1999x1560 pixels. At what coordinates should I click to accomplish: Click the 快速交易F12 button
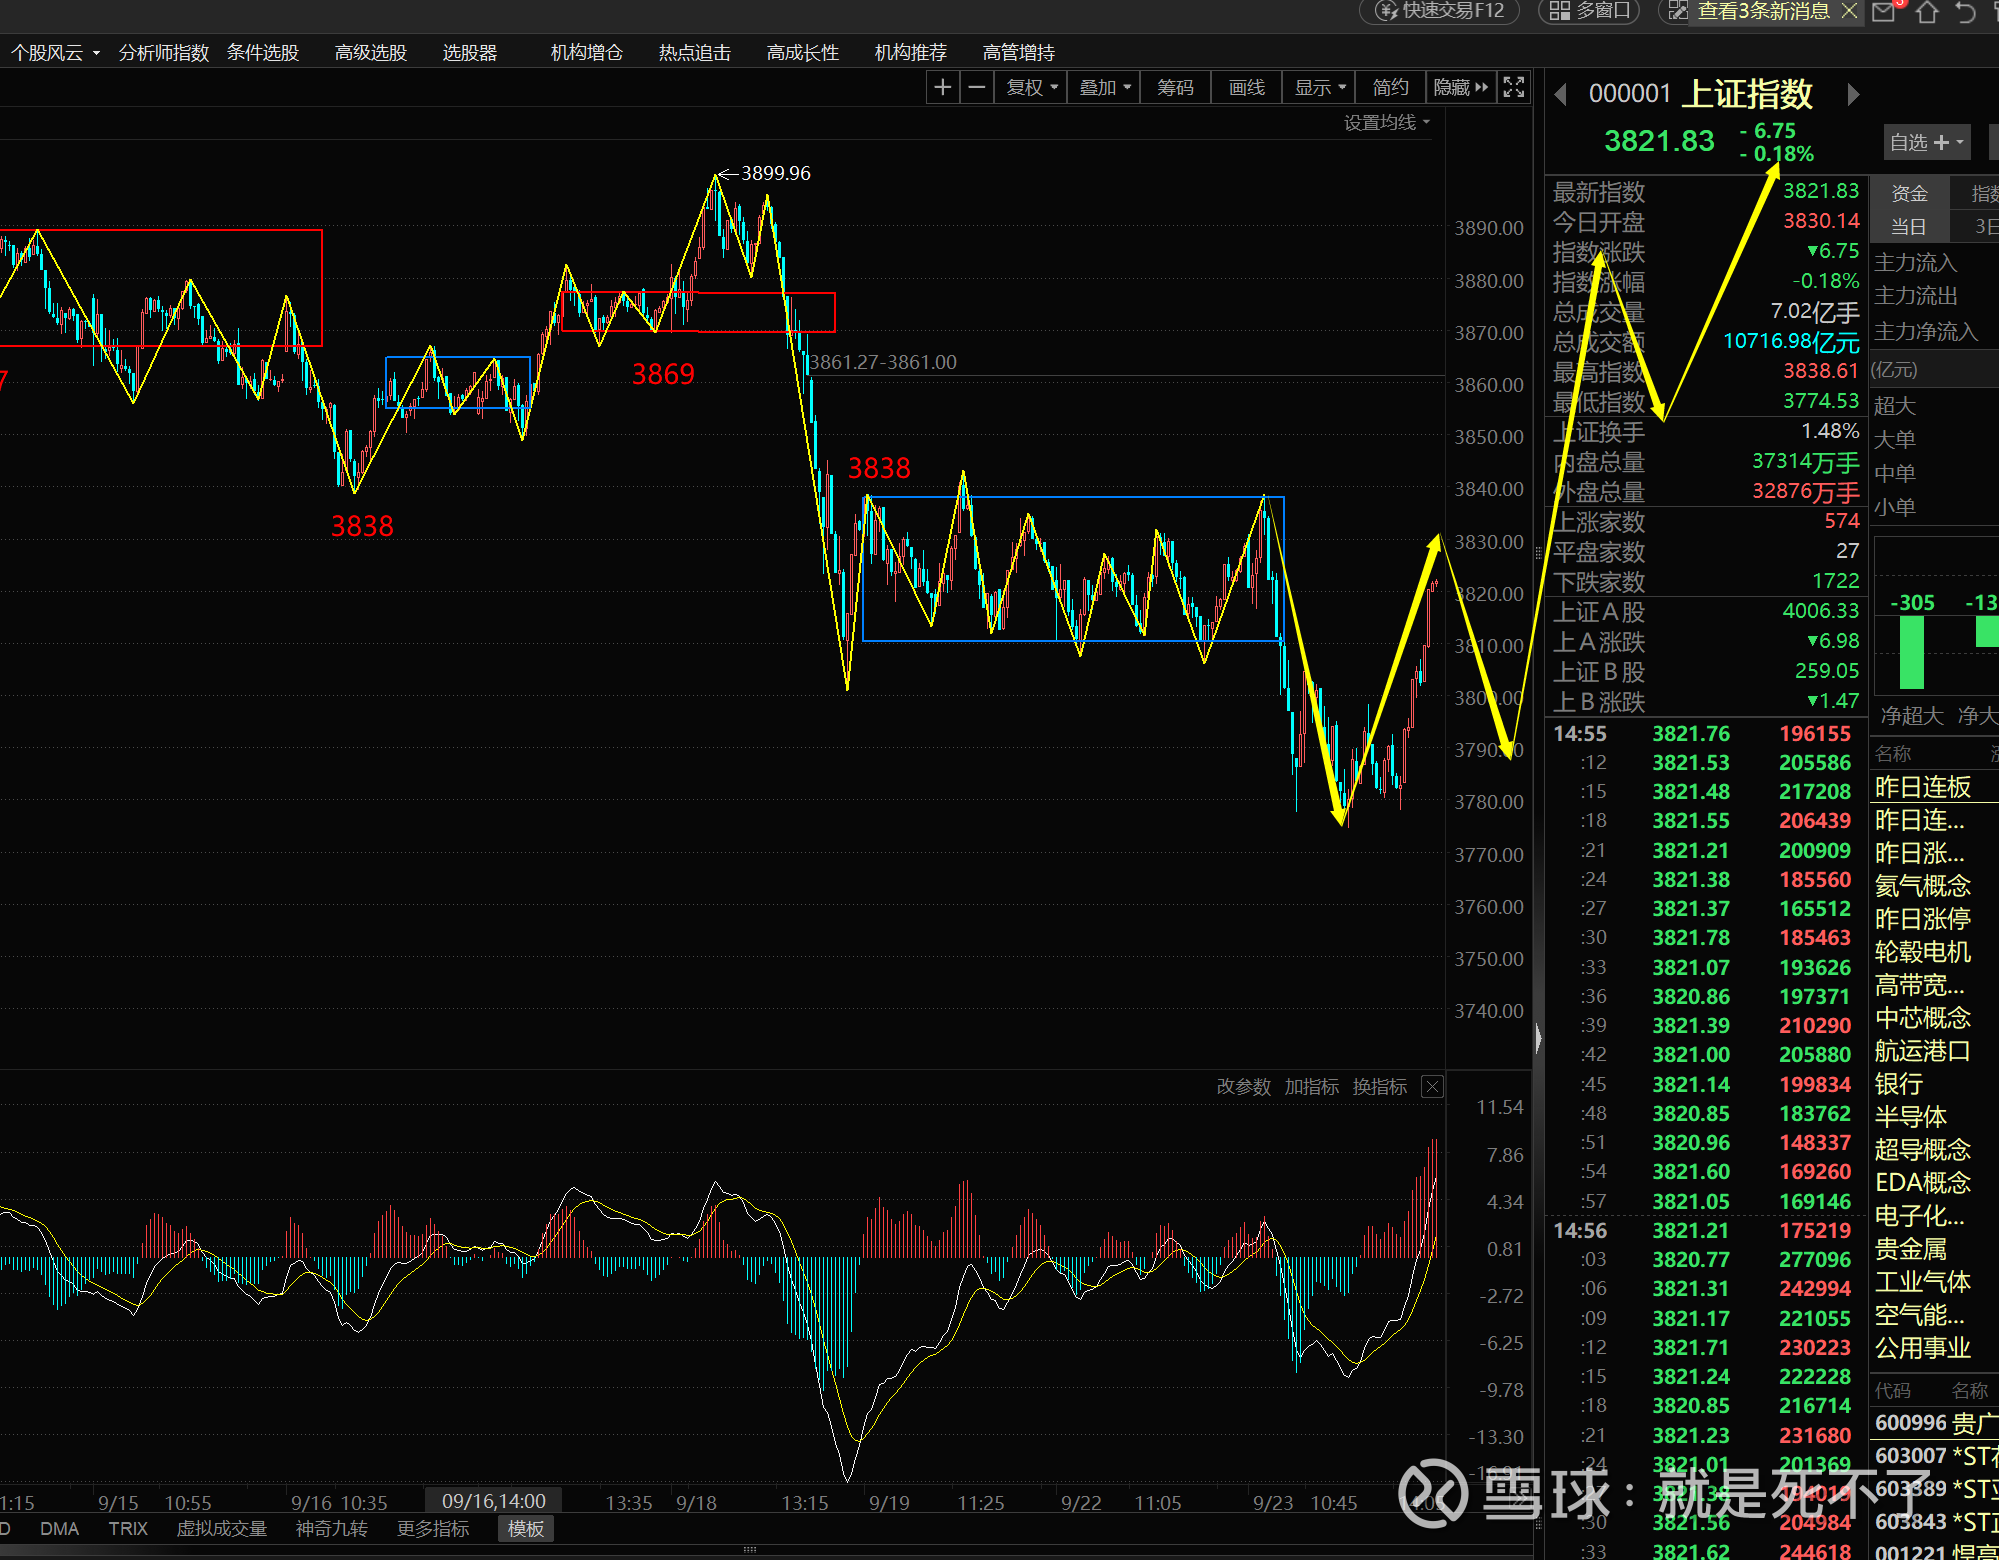click(x=1440, y=11)
